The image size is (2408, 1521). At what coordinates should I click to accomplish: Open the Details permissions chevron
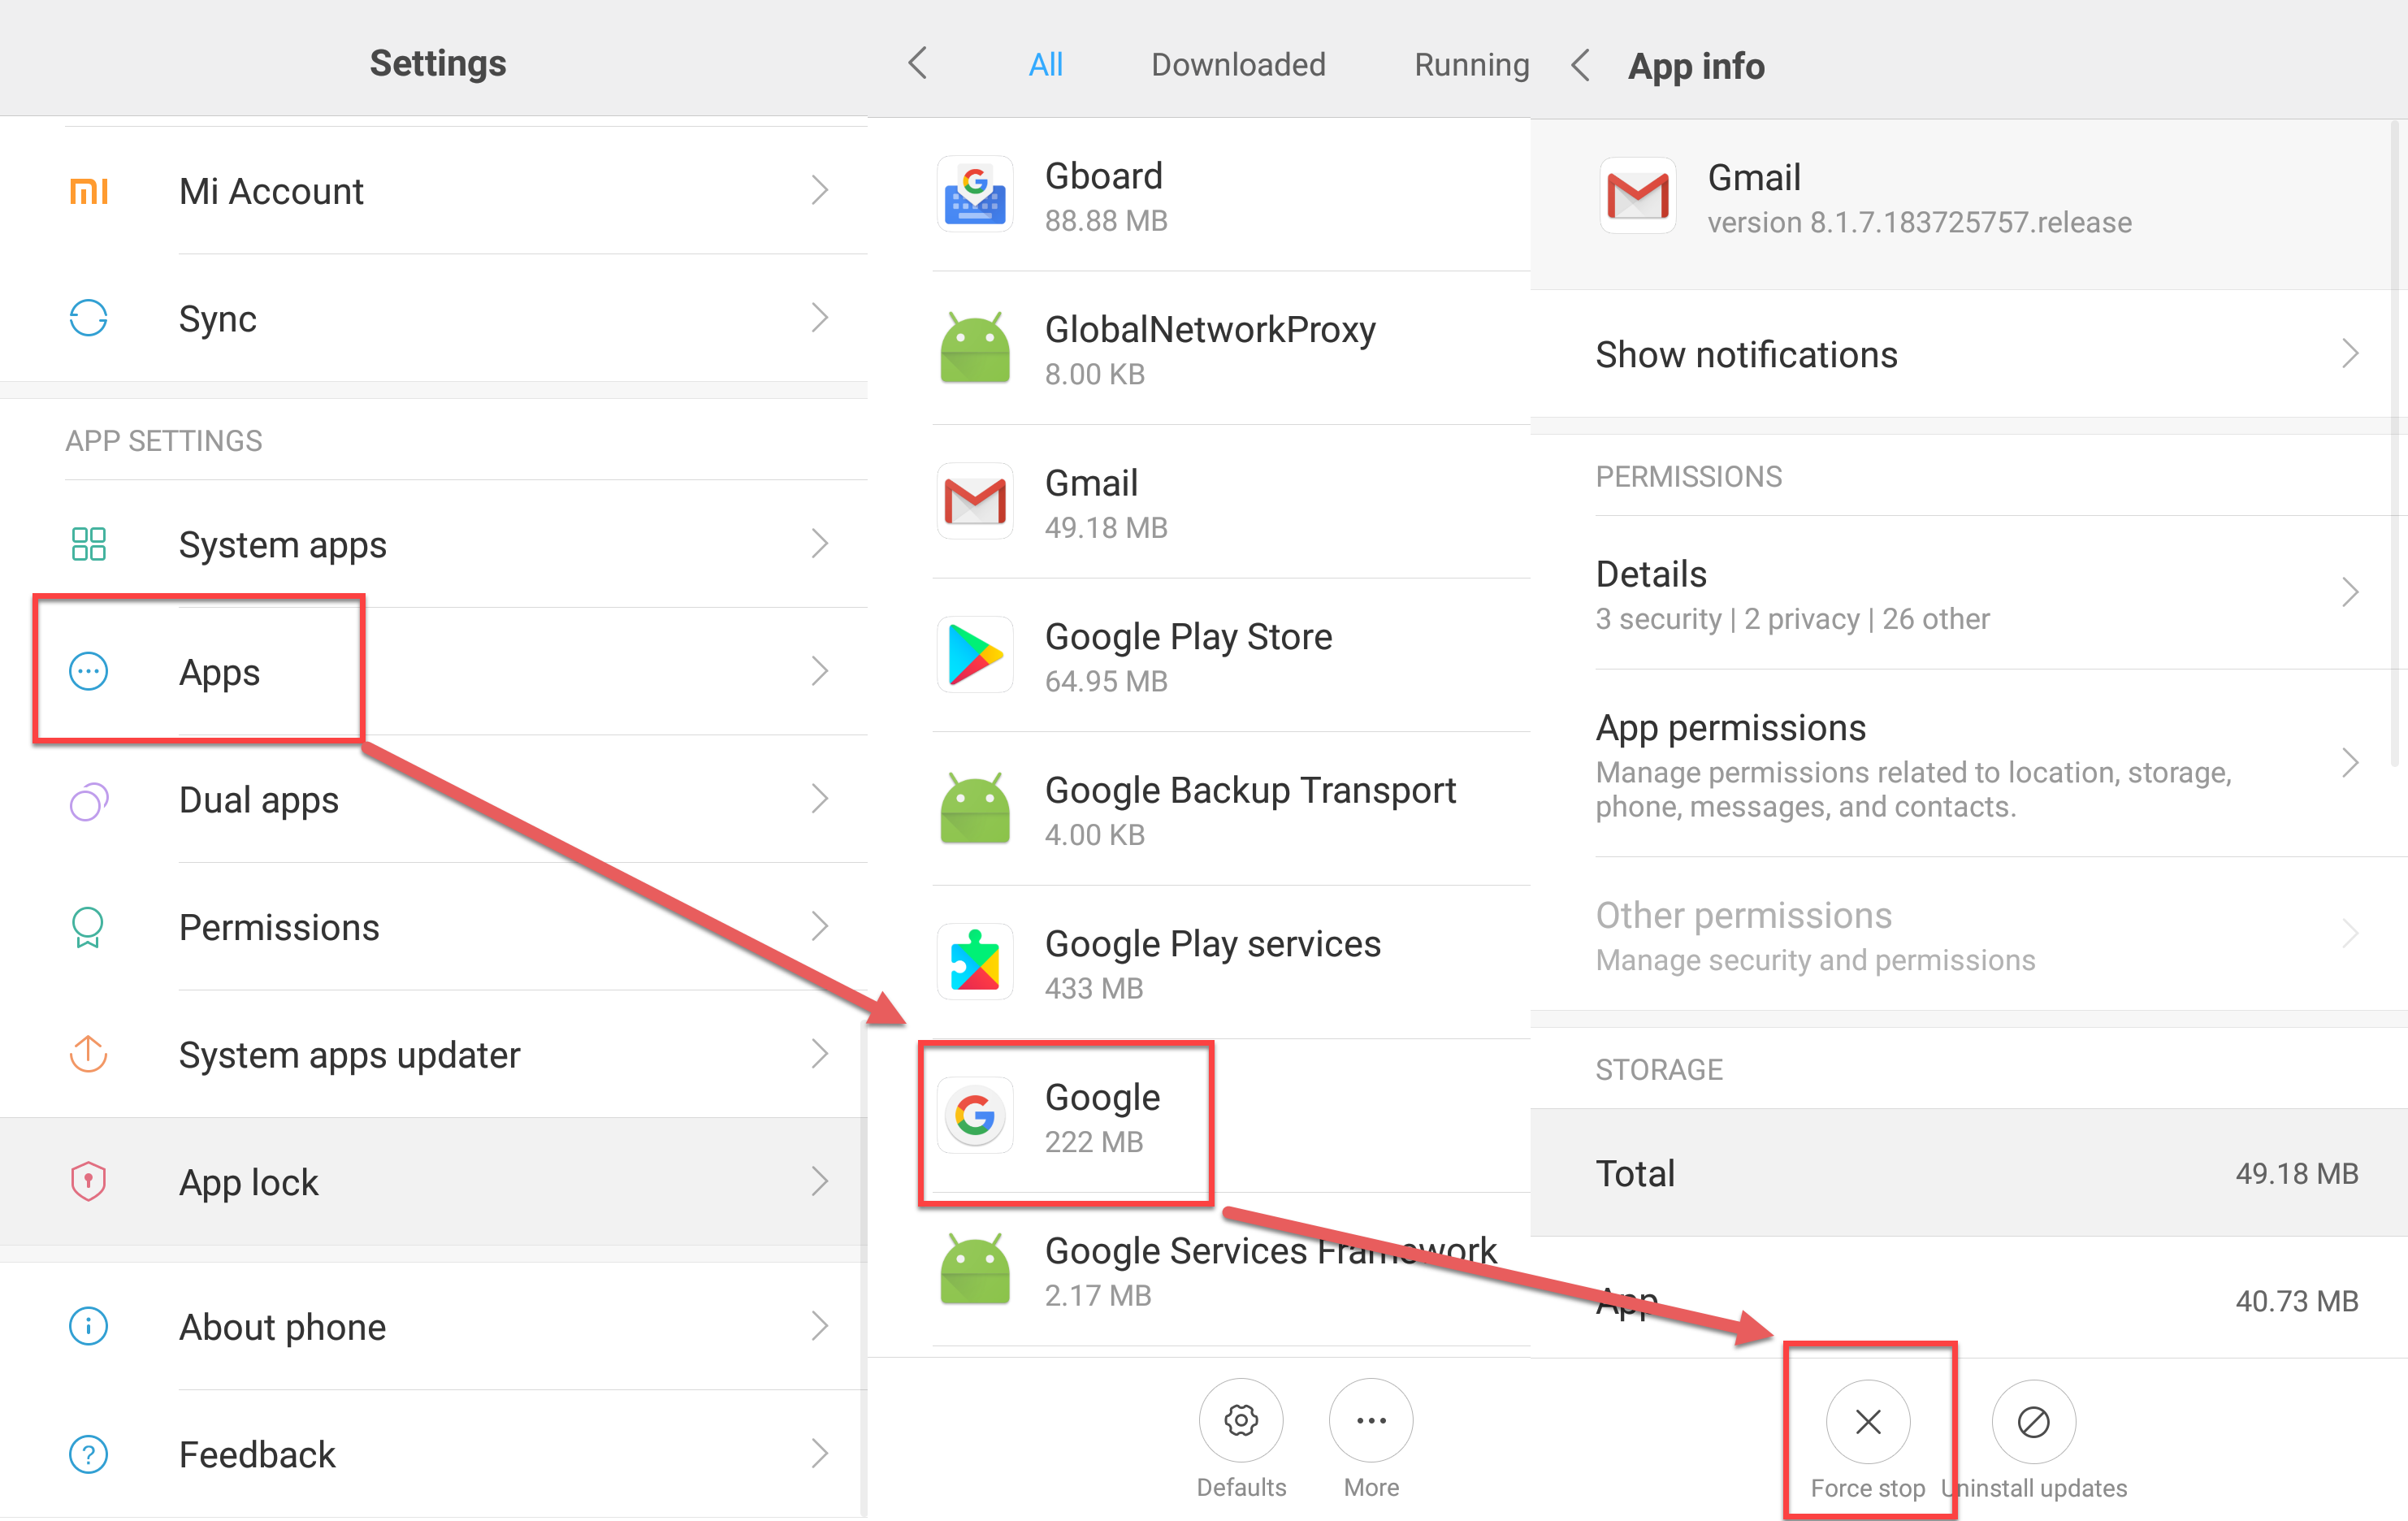coord(2351,592)
